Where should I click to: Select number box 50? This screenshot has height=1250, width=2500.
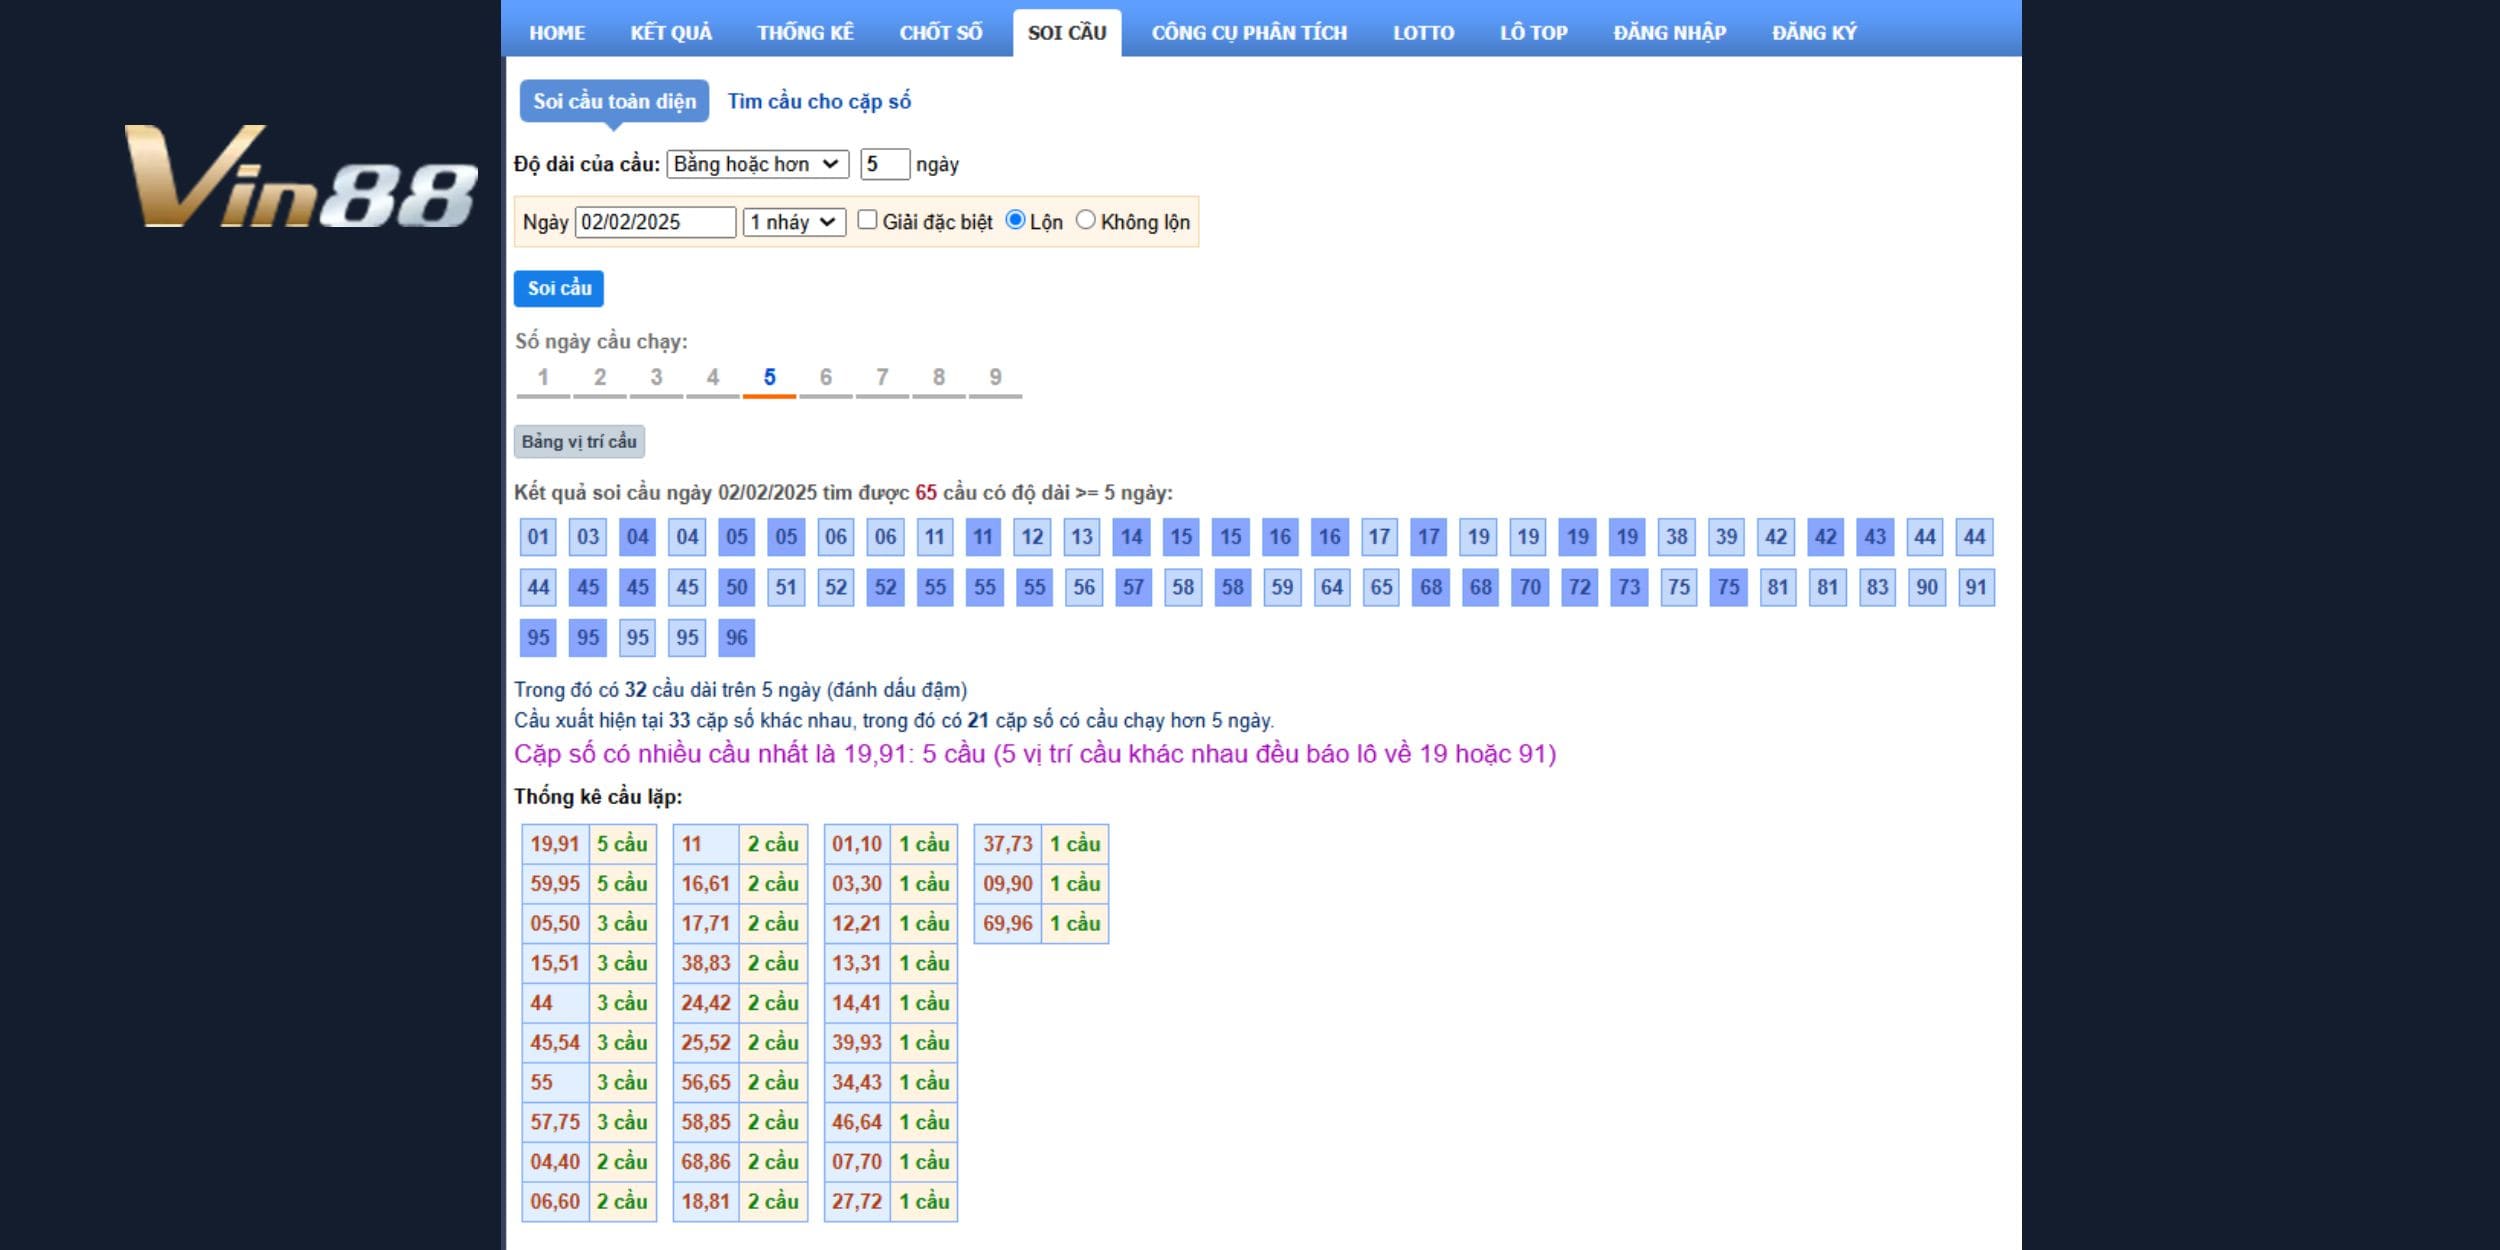pyautogui.click(x=737, y=587)
